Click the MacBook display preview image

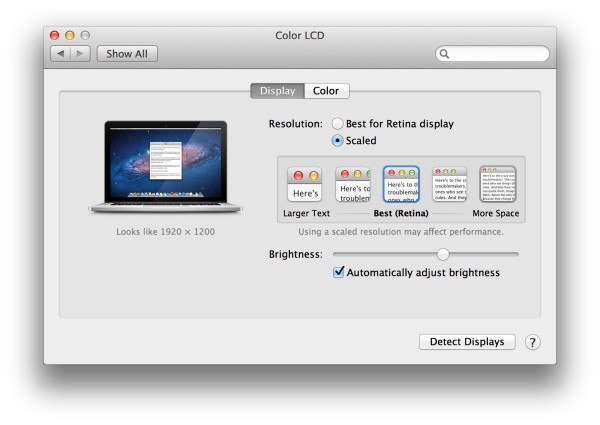tap(166, 166)
